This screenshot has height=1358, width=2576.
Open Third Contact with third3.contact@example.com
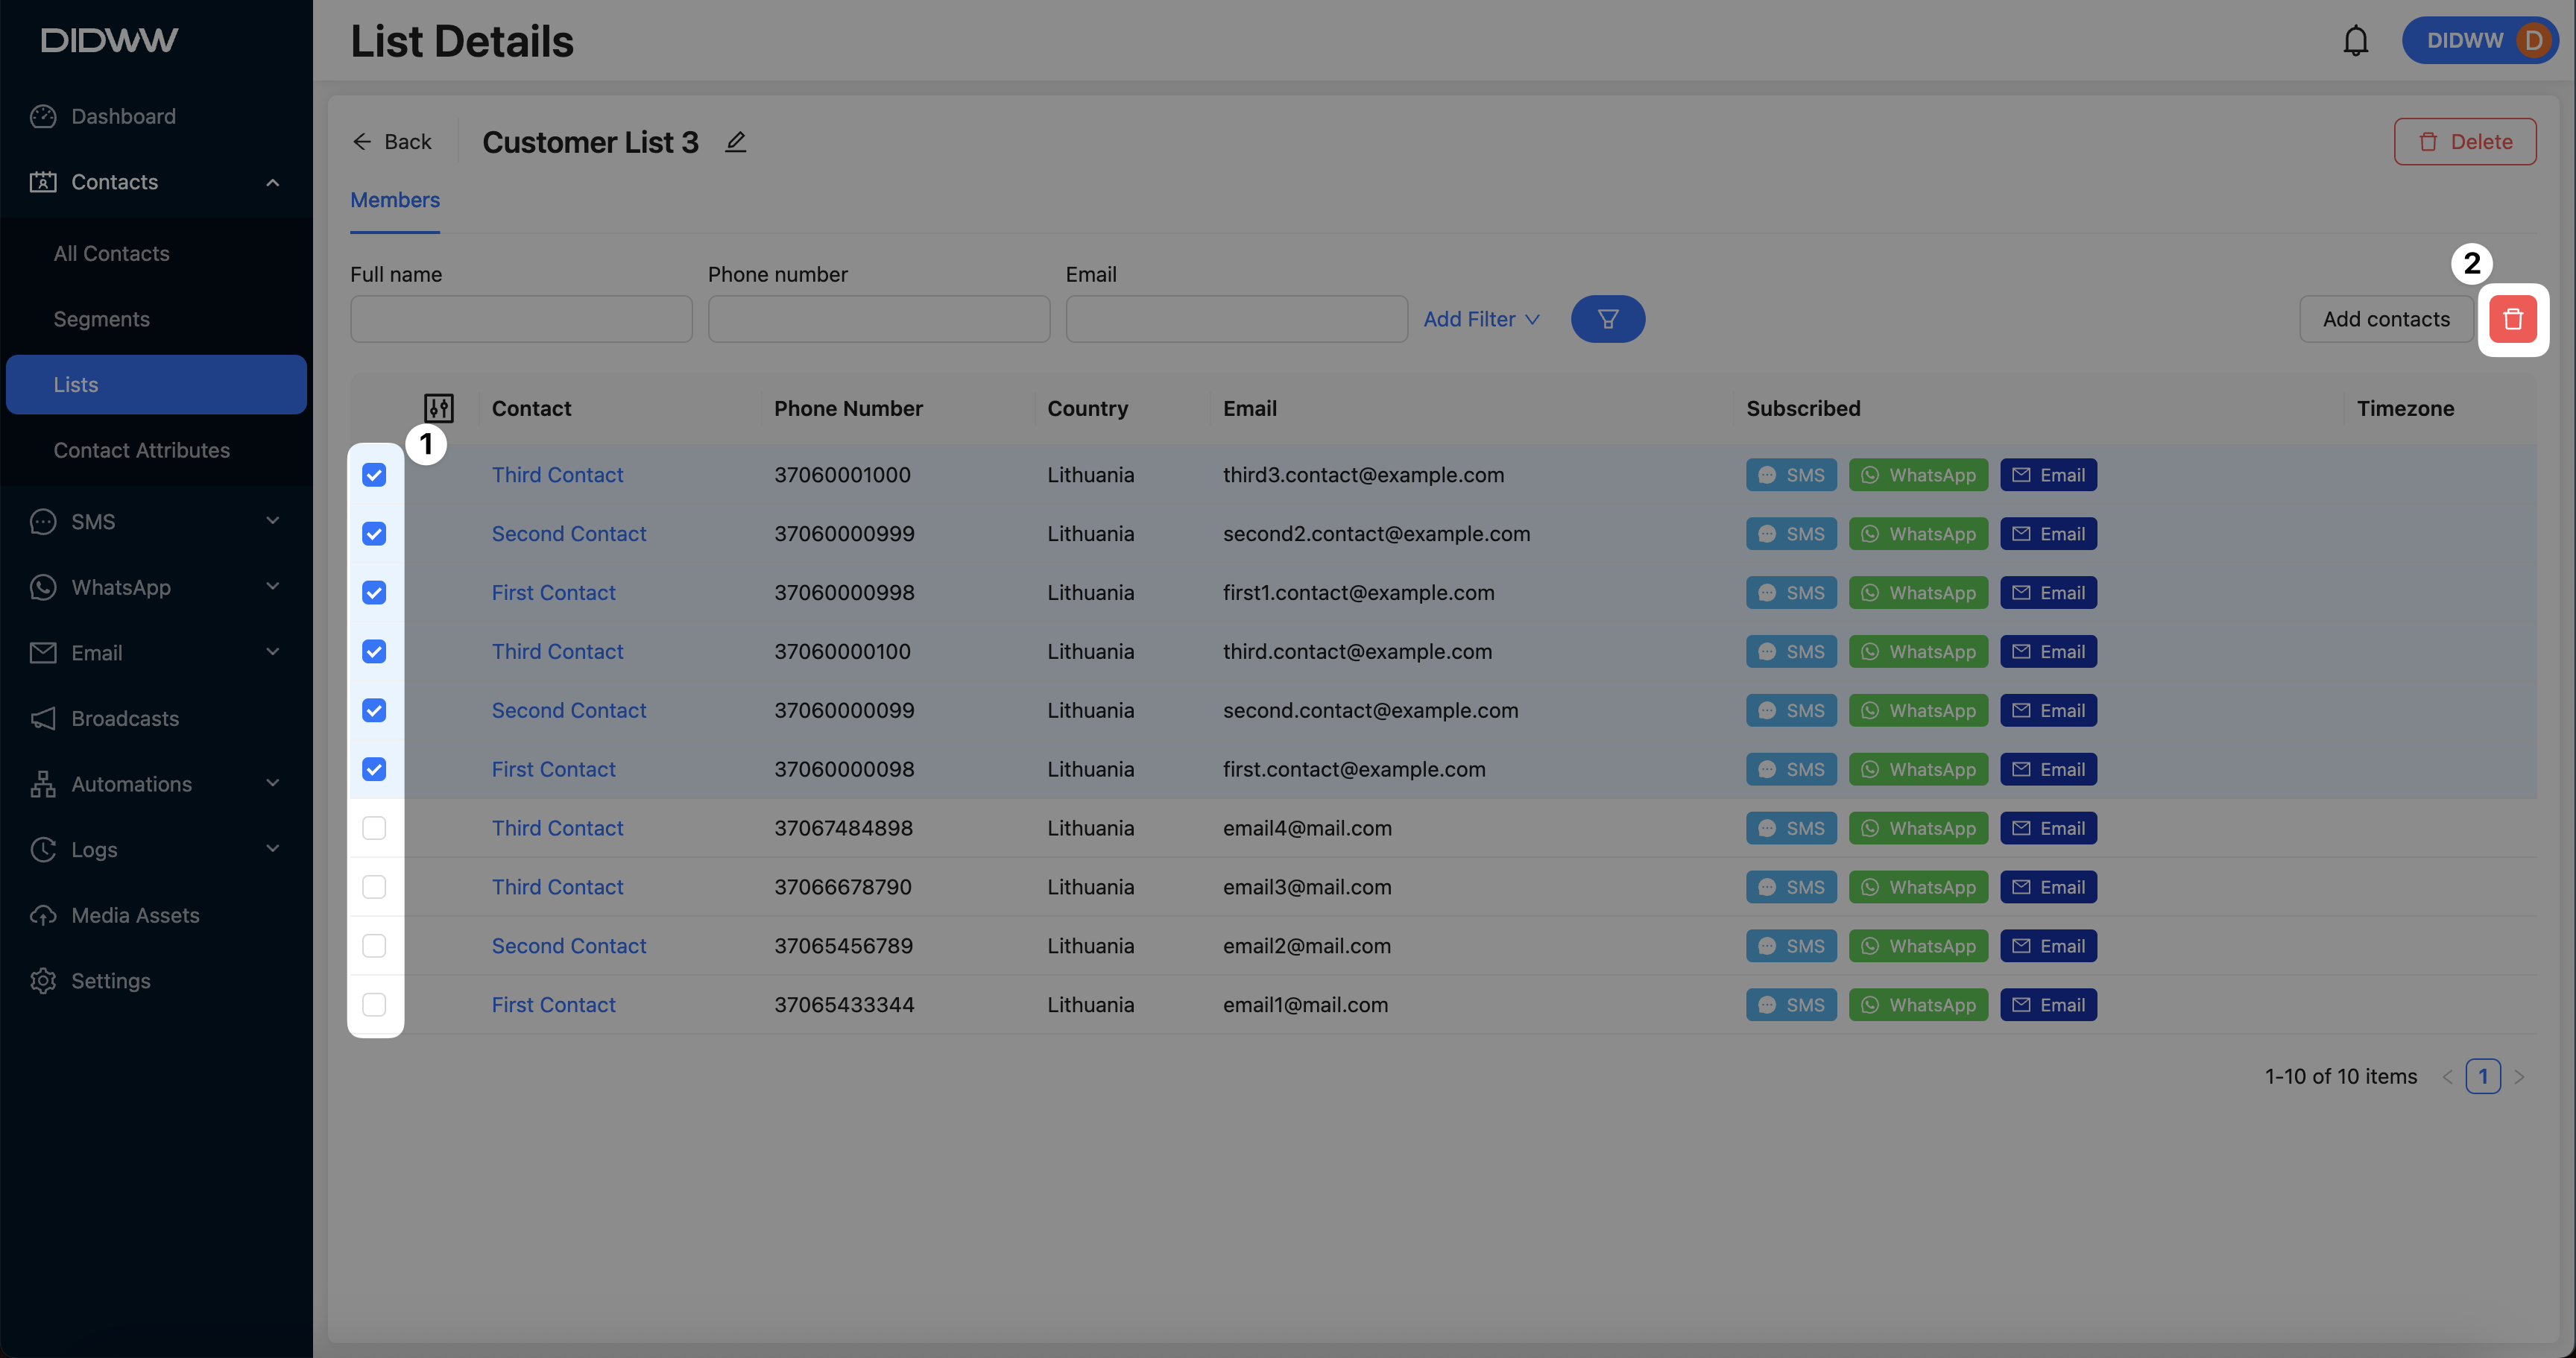tap(557, 475)
